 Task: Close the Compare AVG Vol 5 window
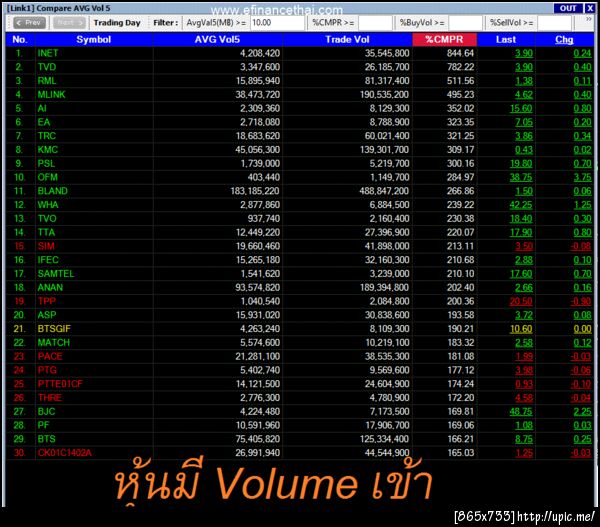coord(590,8)
